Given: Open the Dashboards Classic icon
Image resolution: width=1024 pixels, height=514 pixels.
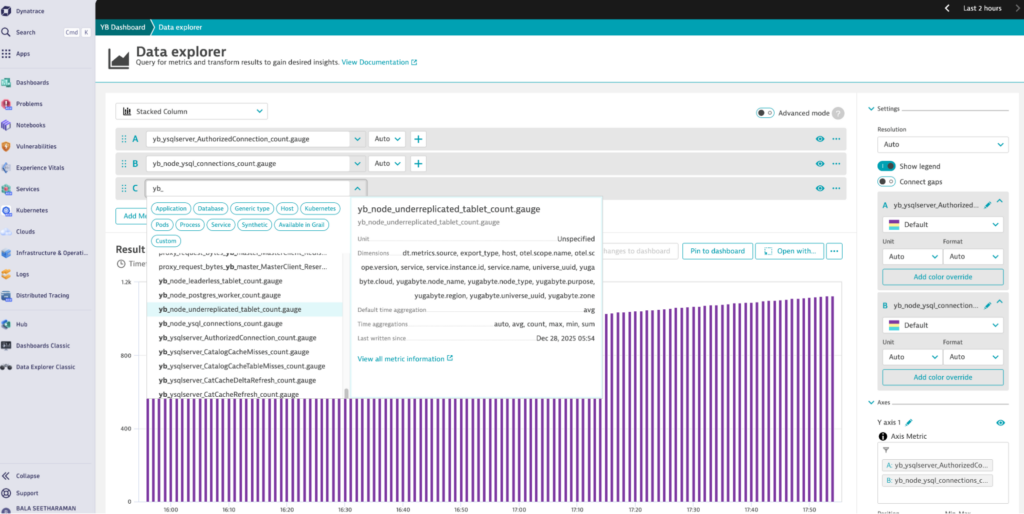Looking at the screenshot, I should tap(6, 345).
